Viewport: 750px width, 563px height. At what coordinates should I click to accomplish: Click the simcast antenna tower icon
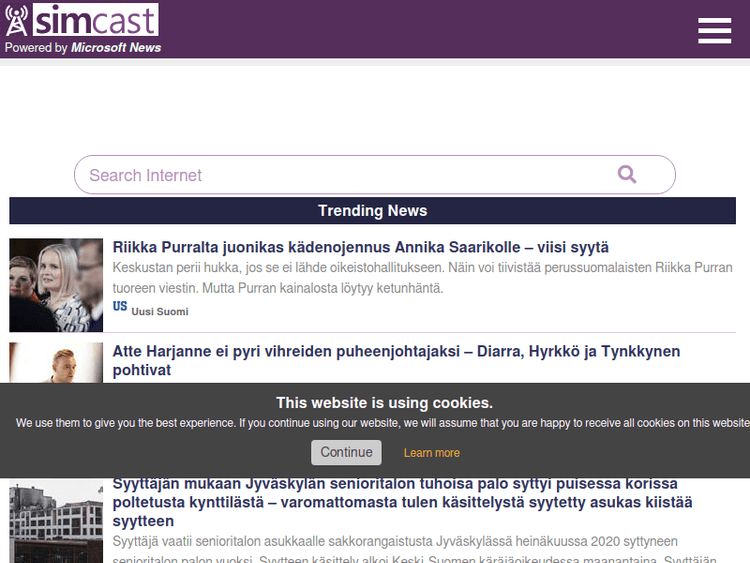(17, 21)
